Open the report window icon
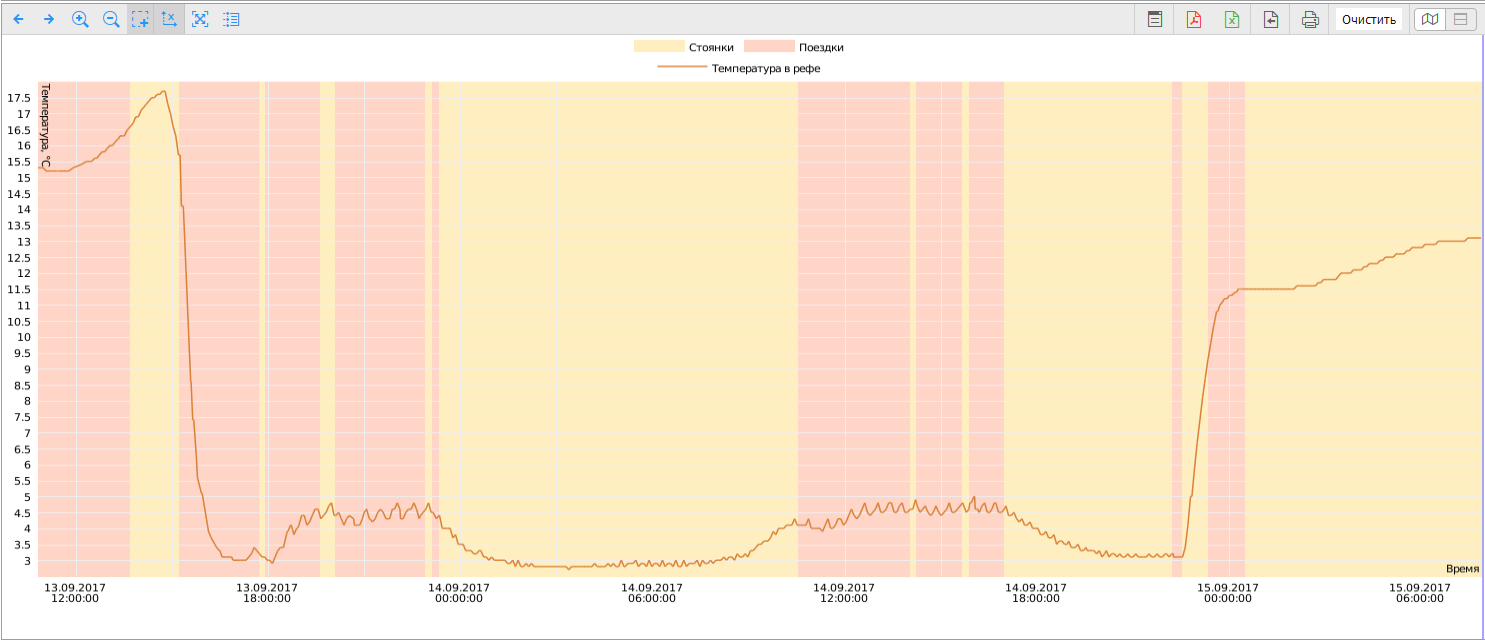Image resolution: width=1485 pixels, height=640 pixels. [1154, 19]
